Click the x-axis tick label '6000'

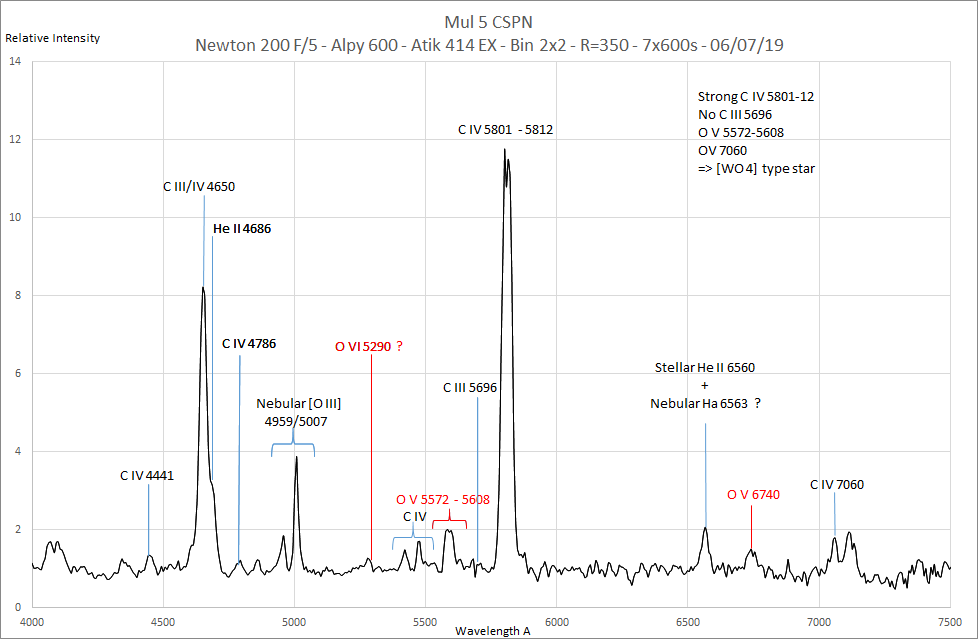point(557,622)
